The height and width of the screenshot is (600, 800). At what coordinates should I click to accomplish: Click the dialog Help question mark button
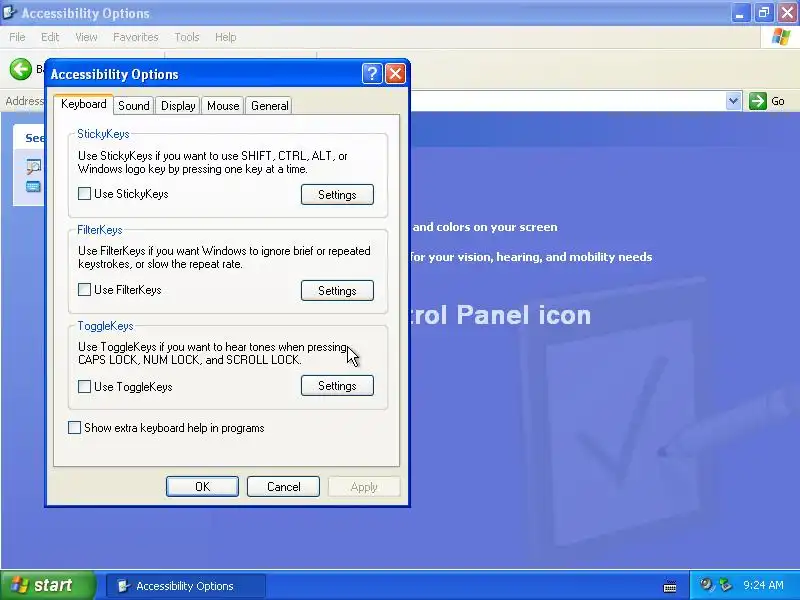372,74
